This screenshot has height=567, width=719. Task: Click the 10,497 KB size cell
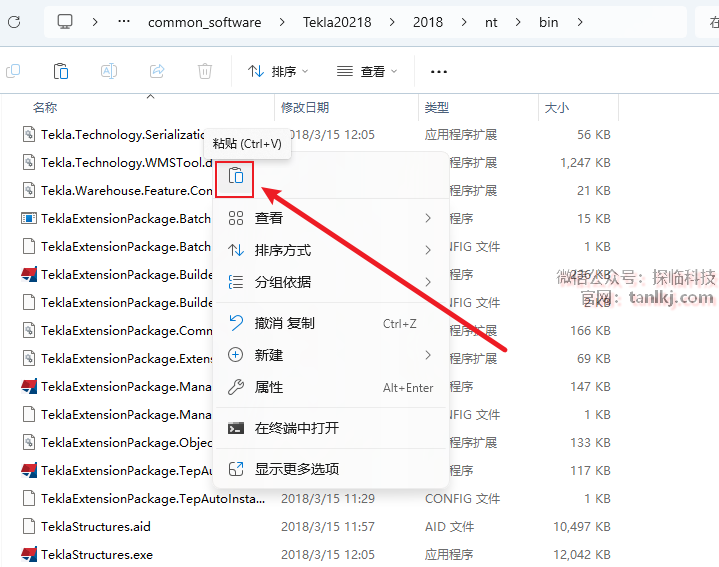pos(581,527)
